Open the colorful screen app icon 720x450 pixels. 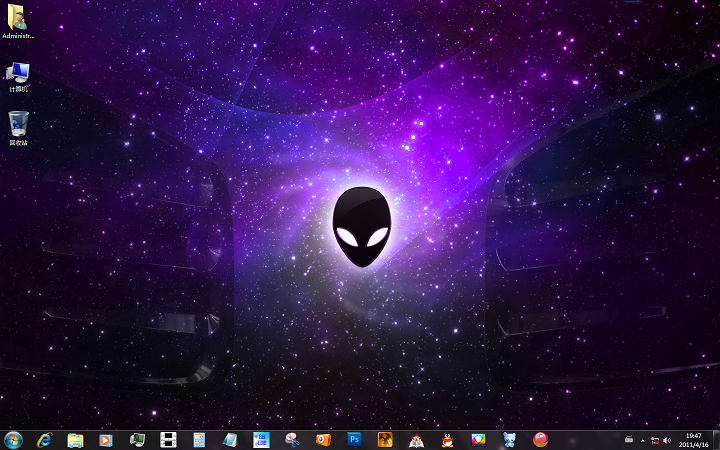478,440
